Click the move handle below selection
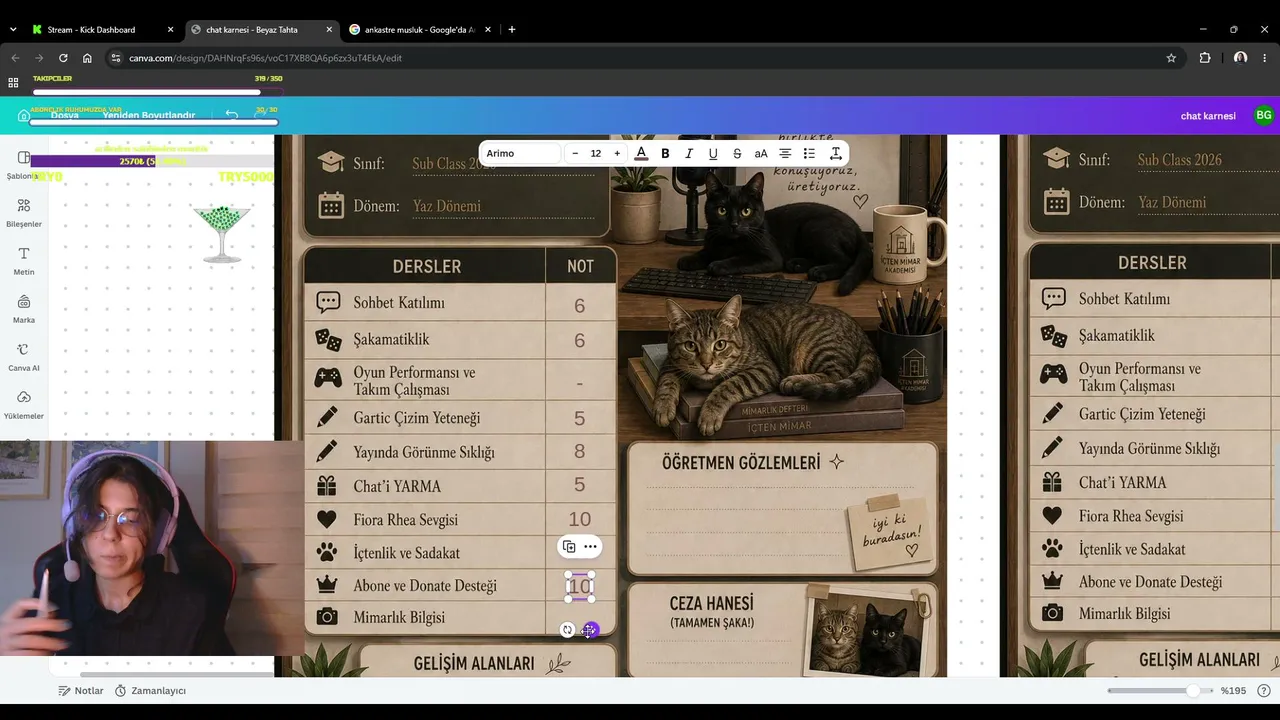The image size is (1280, 720). click(x=590, y=630)
